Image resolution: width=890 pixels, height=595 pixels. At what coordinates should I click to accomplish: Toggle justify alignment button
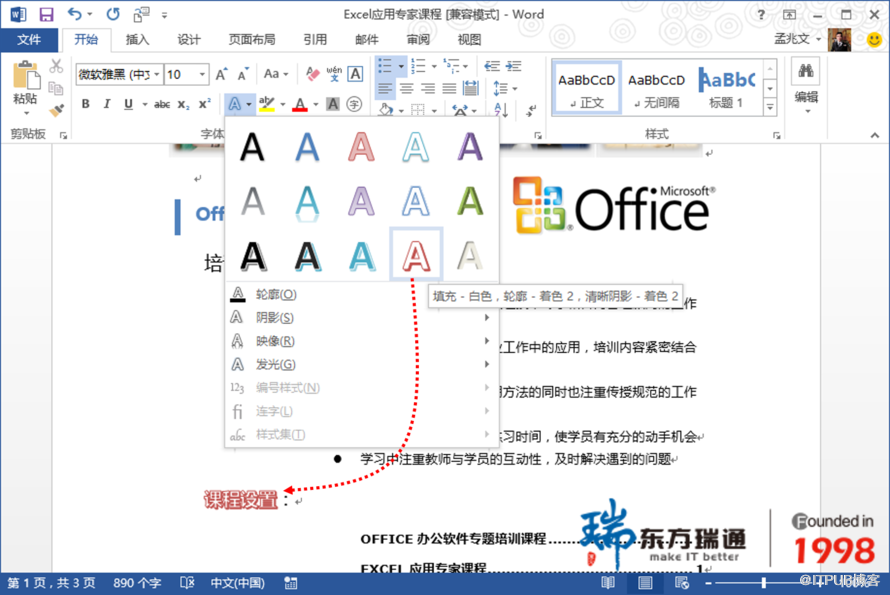pos(449,88)
